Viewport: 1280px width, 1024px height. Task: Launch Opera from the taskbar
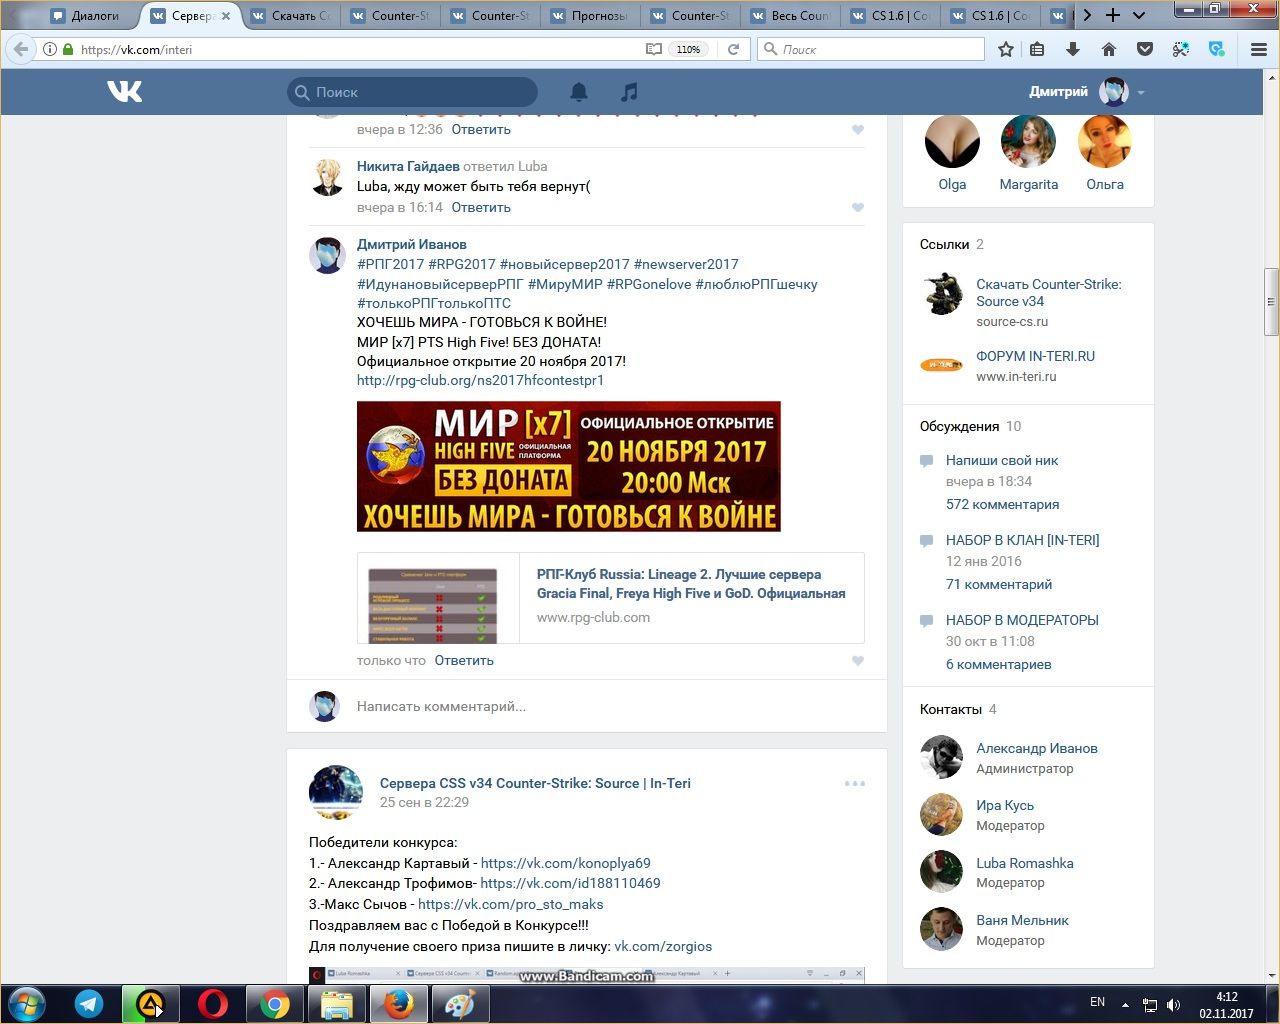click(212, 1004)
